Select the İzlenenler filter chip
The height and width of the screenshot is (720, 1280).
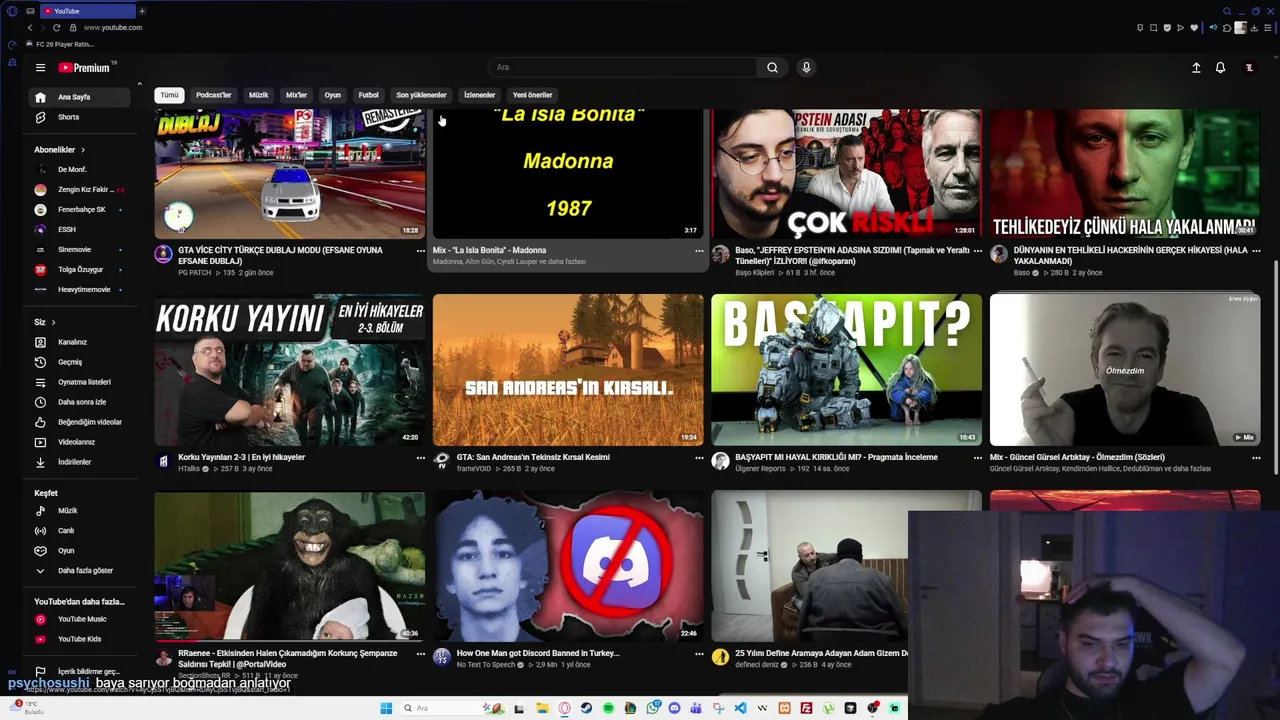[x=480, y=95]
